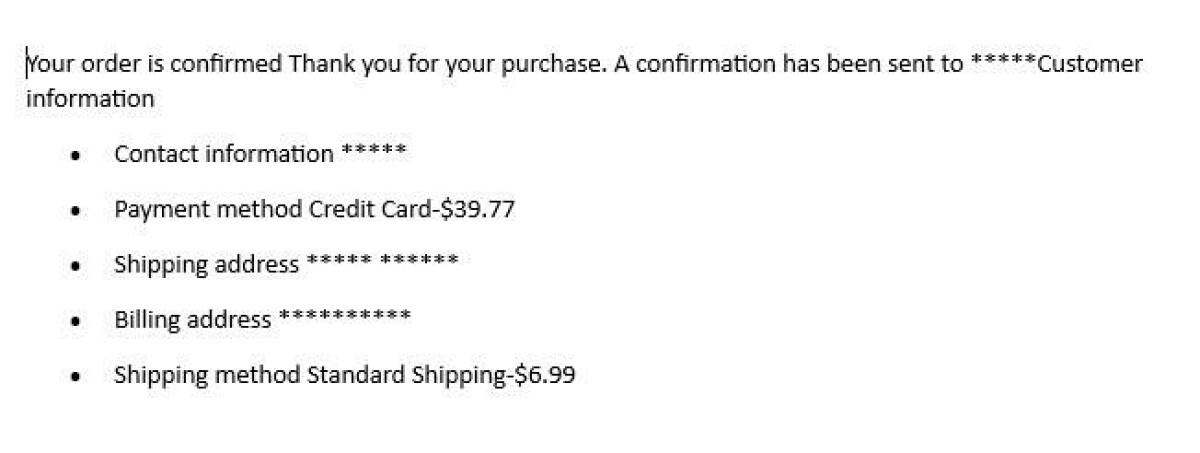Click the "Billing address" label text
1200x453 pixels.
coord(192,320)
